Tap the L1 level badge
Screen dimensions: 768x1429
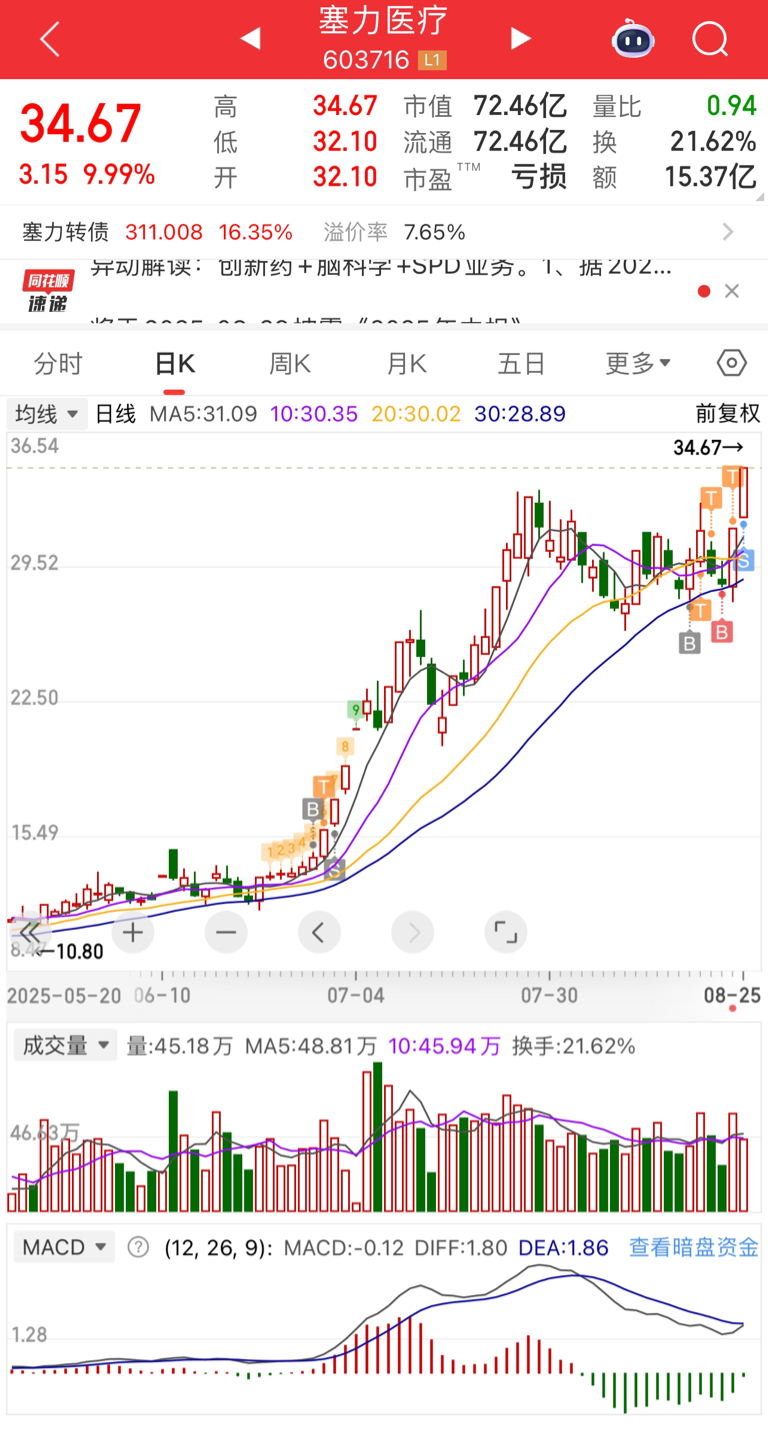tap(432, 60)
